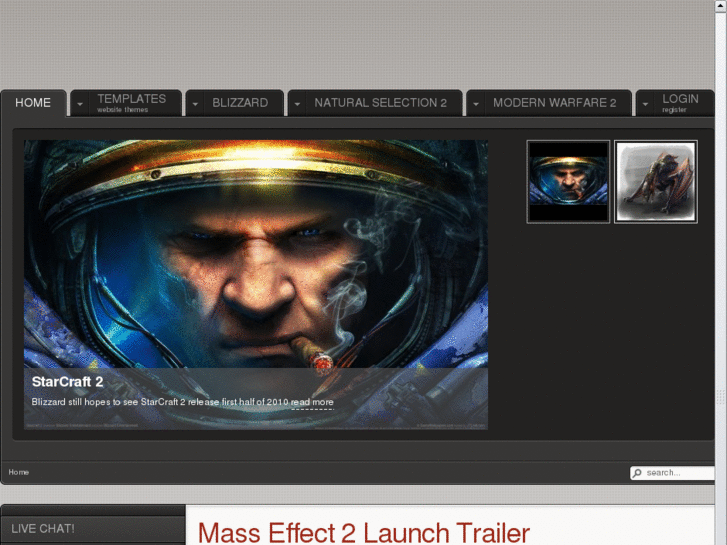Open the Mass Effect 2 Launch Trailer article

coord(364,532)
